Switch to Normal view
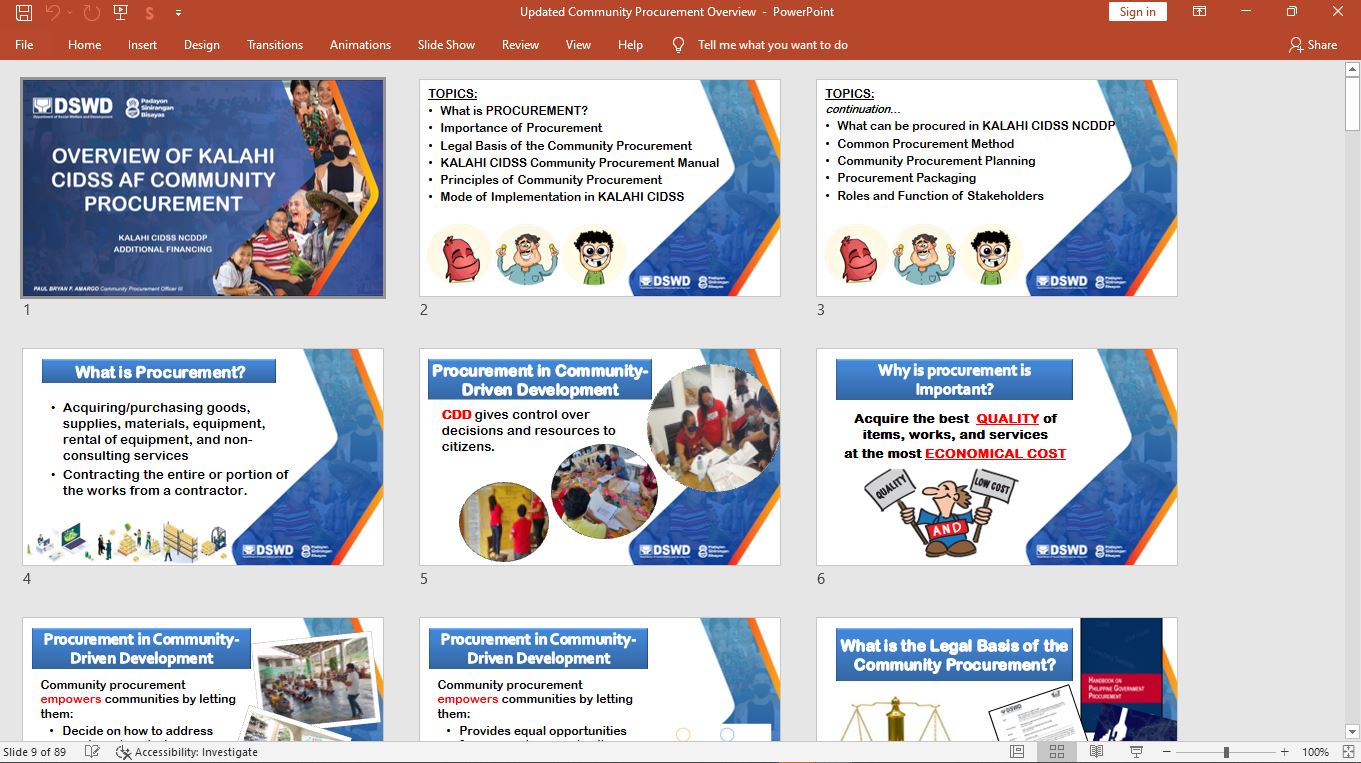Screen dimensions: 1361x763 pos(1017,752)
